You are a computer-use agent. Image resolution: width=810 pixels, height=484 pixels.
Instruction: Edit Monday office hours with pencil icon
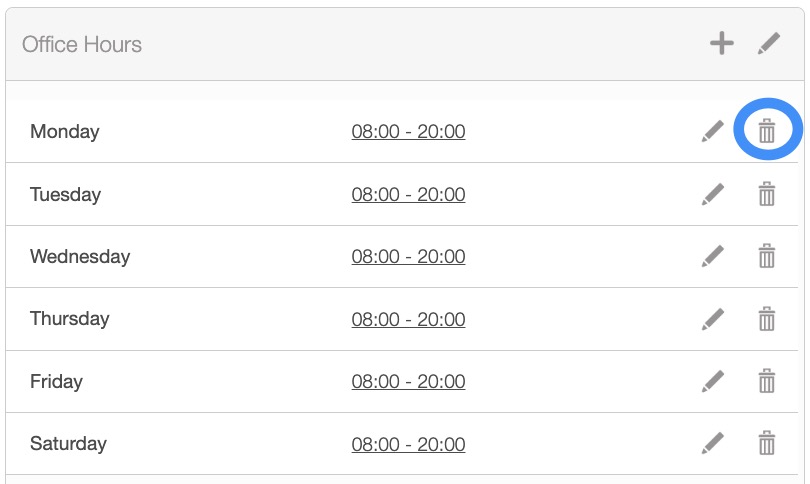pyautogui.click(x=712, y=131)
